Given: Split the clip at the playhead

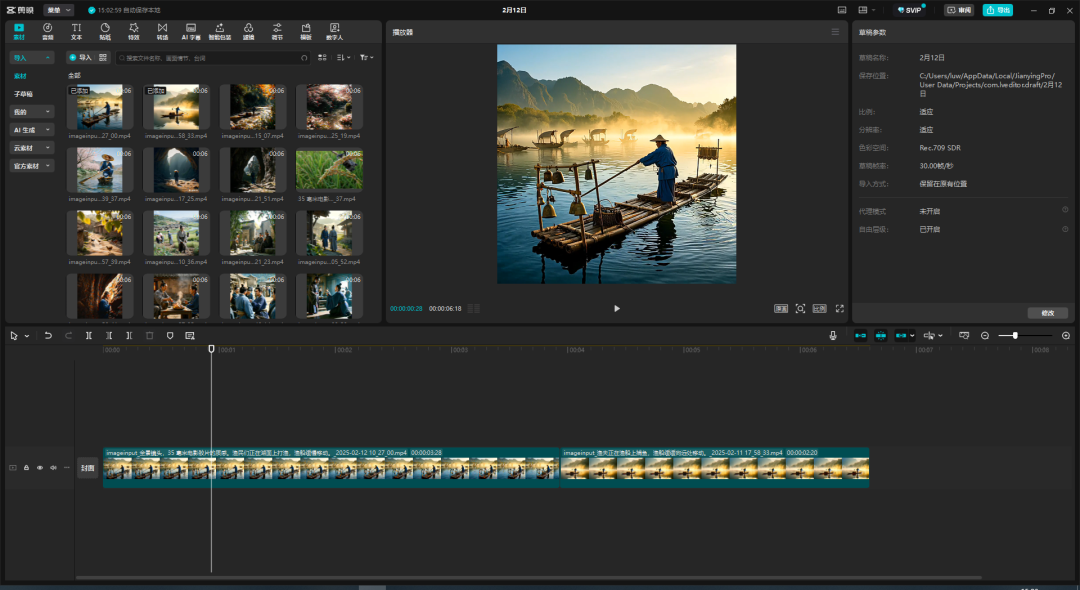Looking at the screenshot, I should [x=88, y=335].
